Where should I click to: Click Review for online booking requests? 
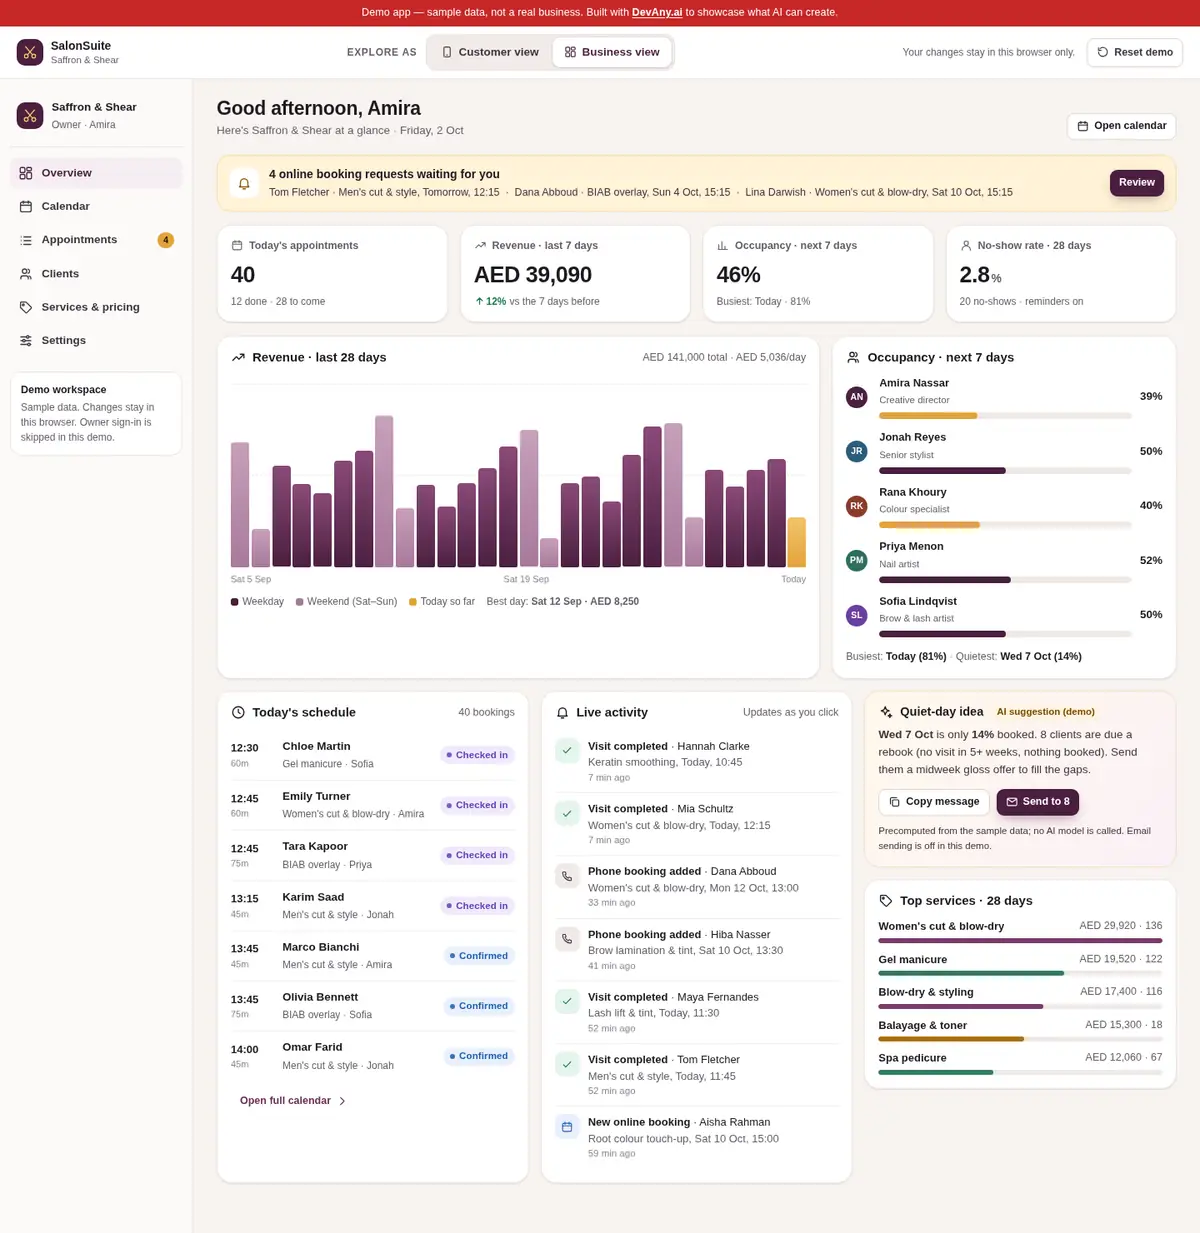point(1137,183)
